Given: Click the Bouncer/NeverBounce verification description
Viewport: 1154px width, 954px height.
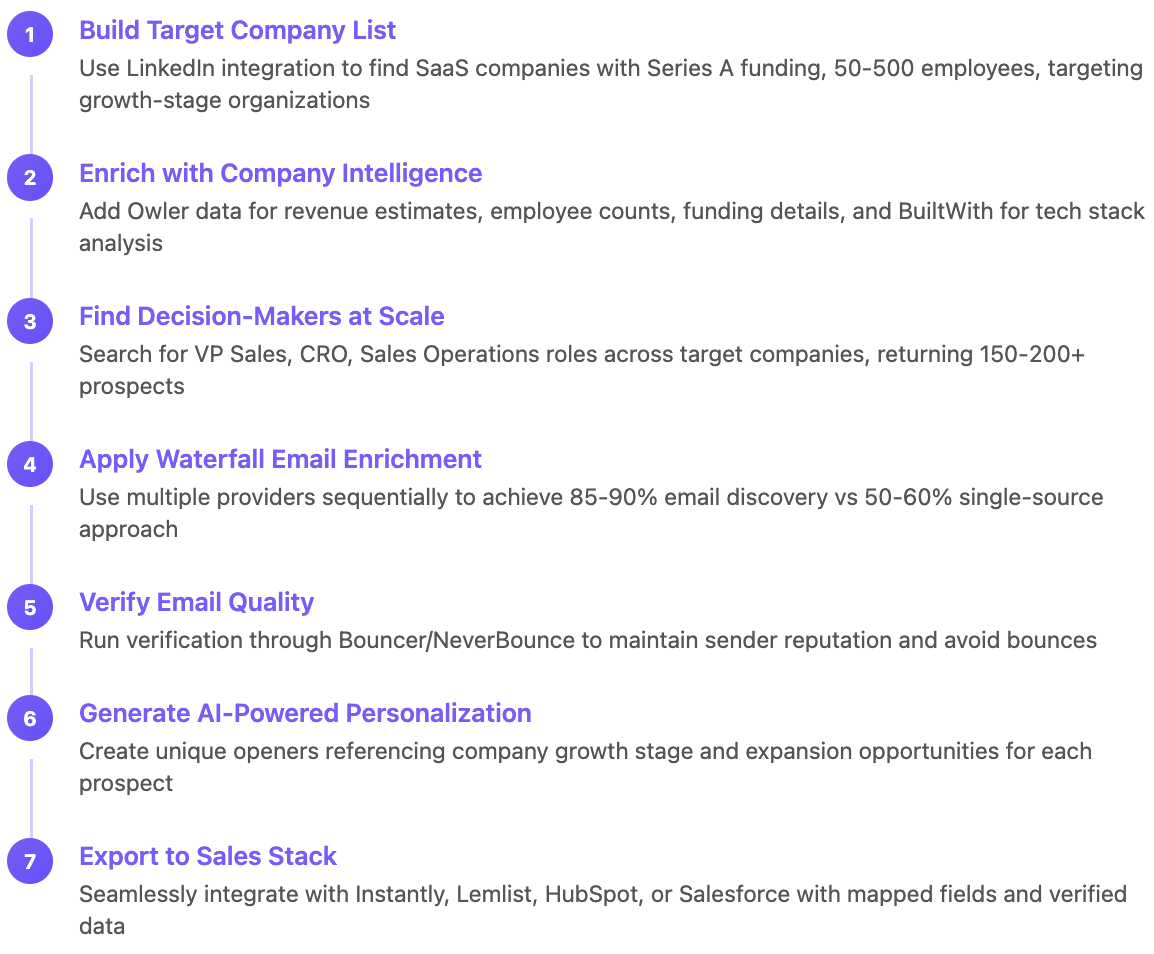Looking at the screenshot, I should 587,640.
